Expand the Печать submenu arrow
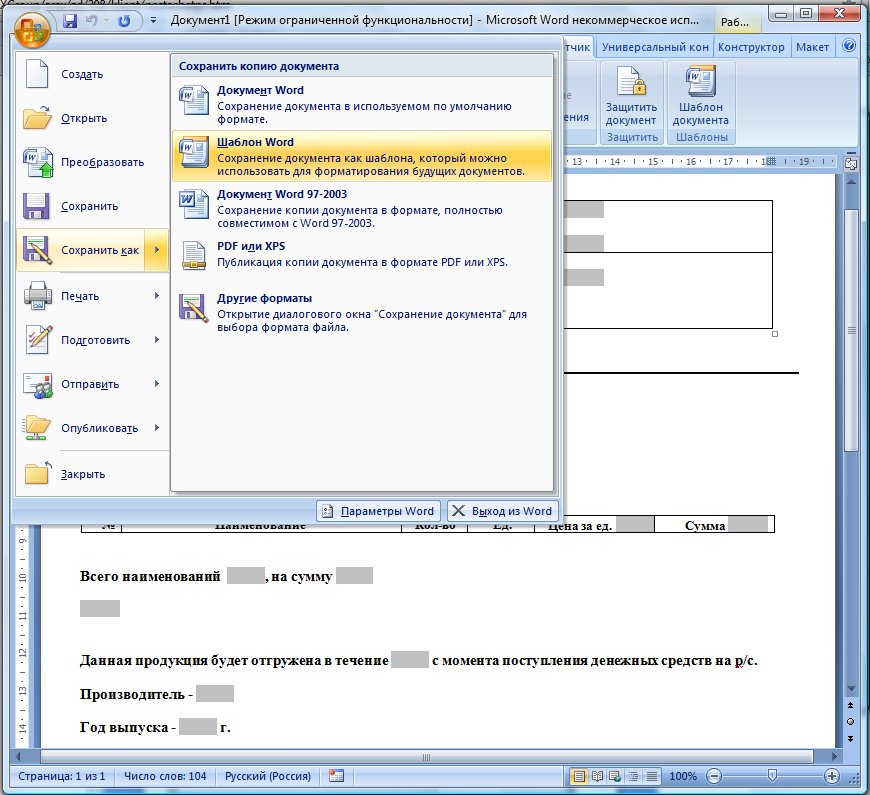This screenshot has height=795, width=870. 157,296
